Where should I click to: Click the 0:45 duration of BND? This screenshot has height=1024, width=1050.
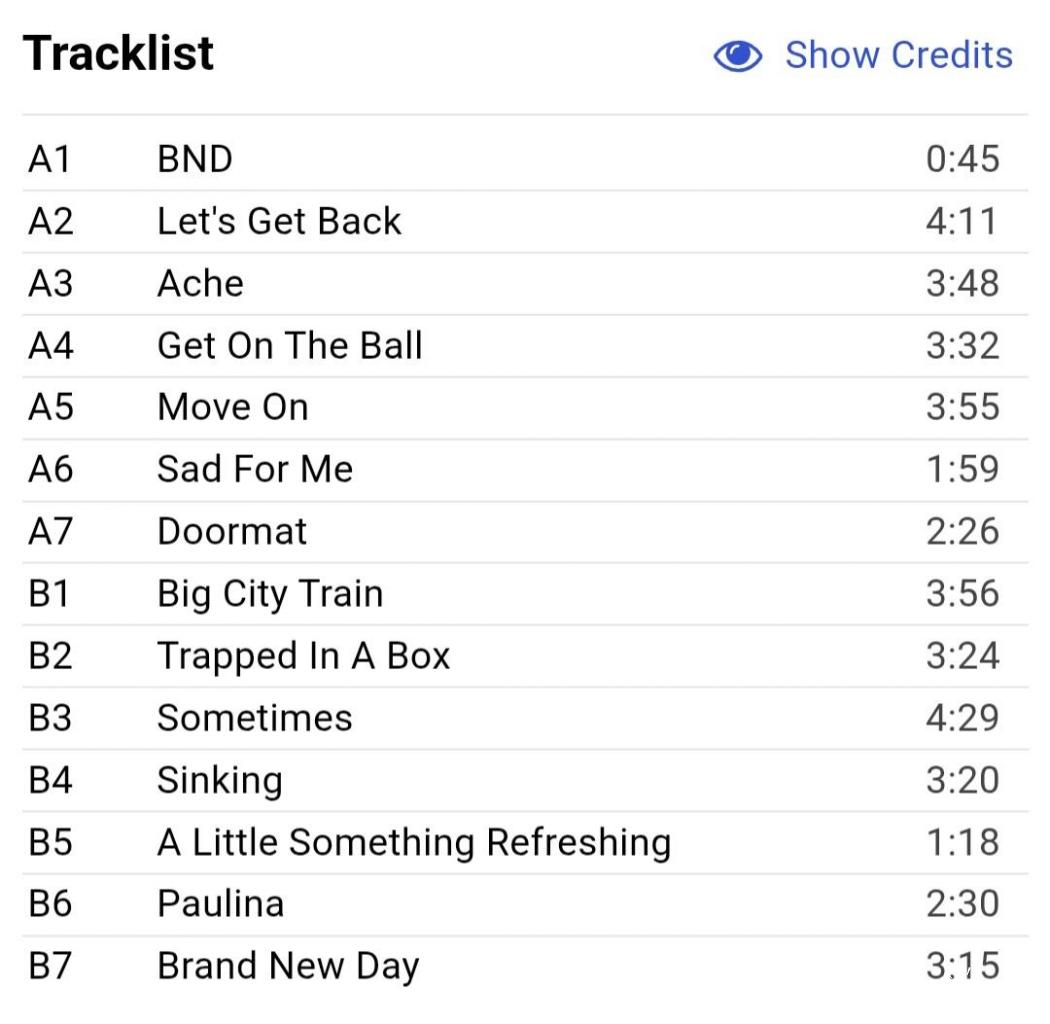pyautogui.click(x=962, y=159)
